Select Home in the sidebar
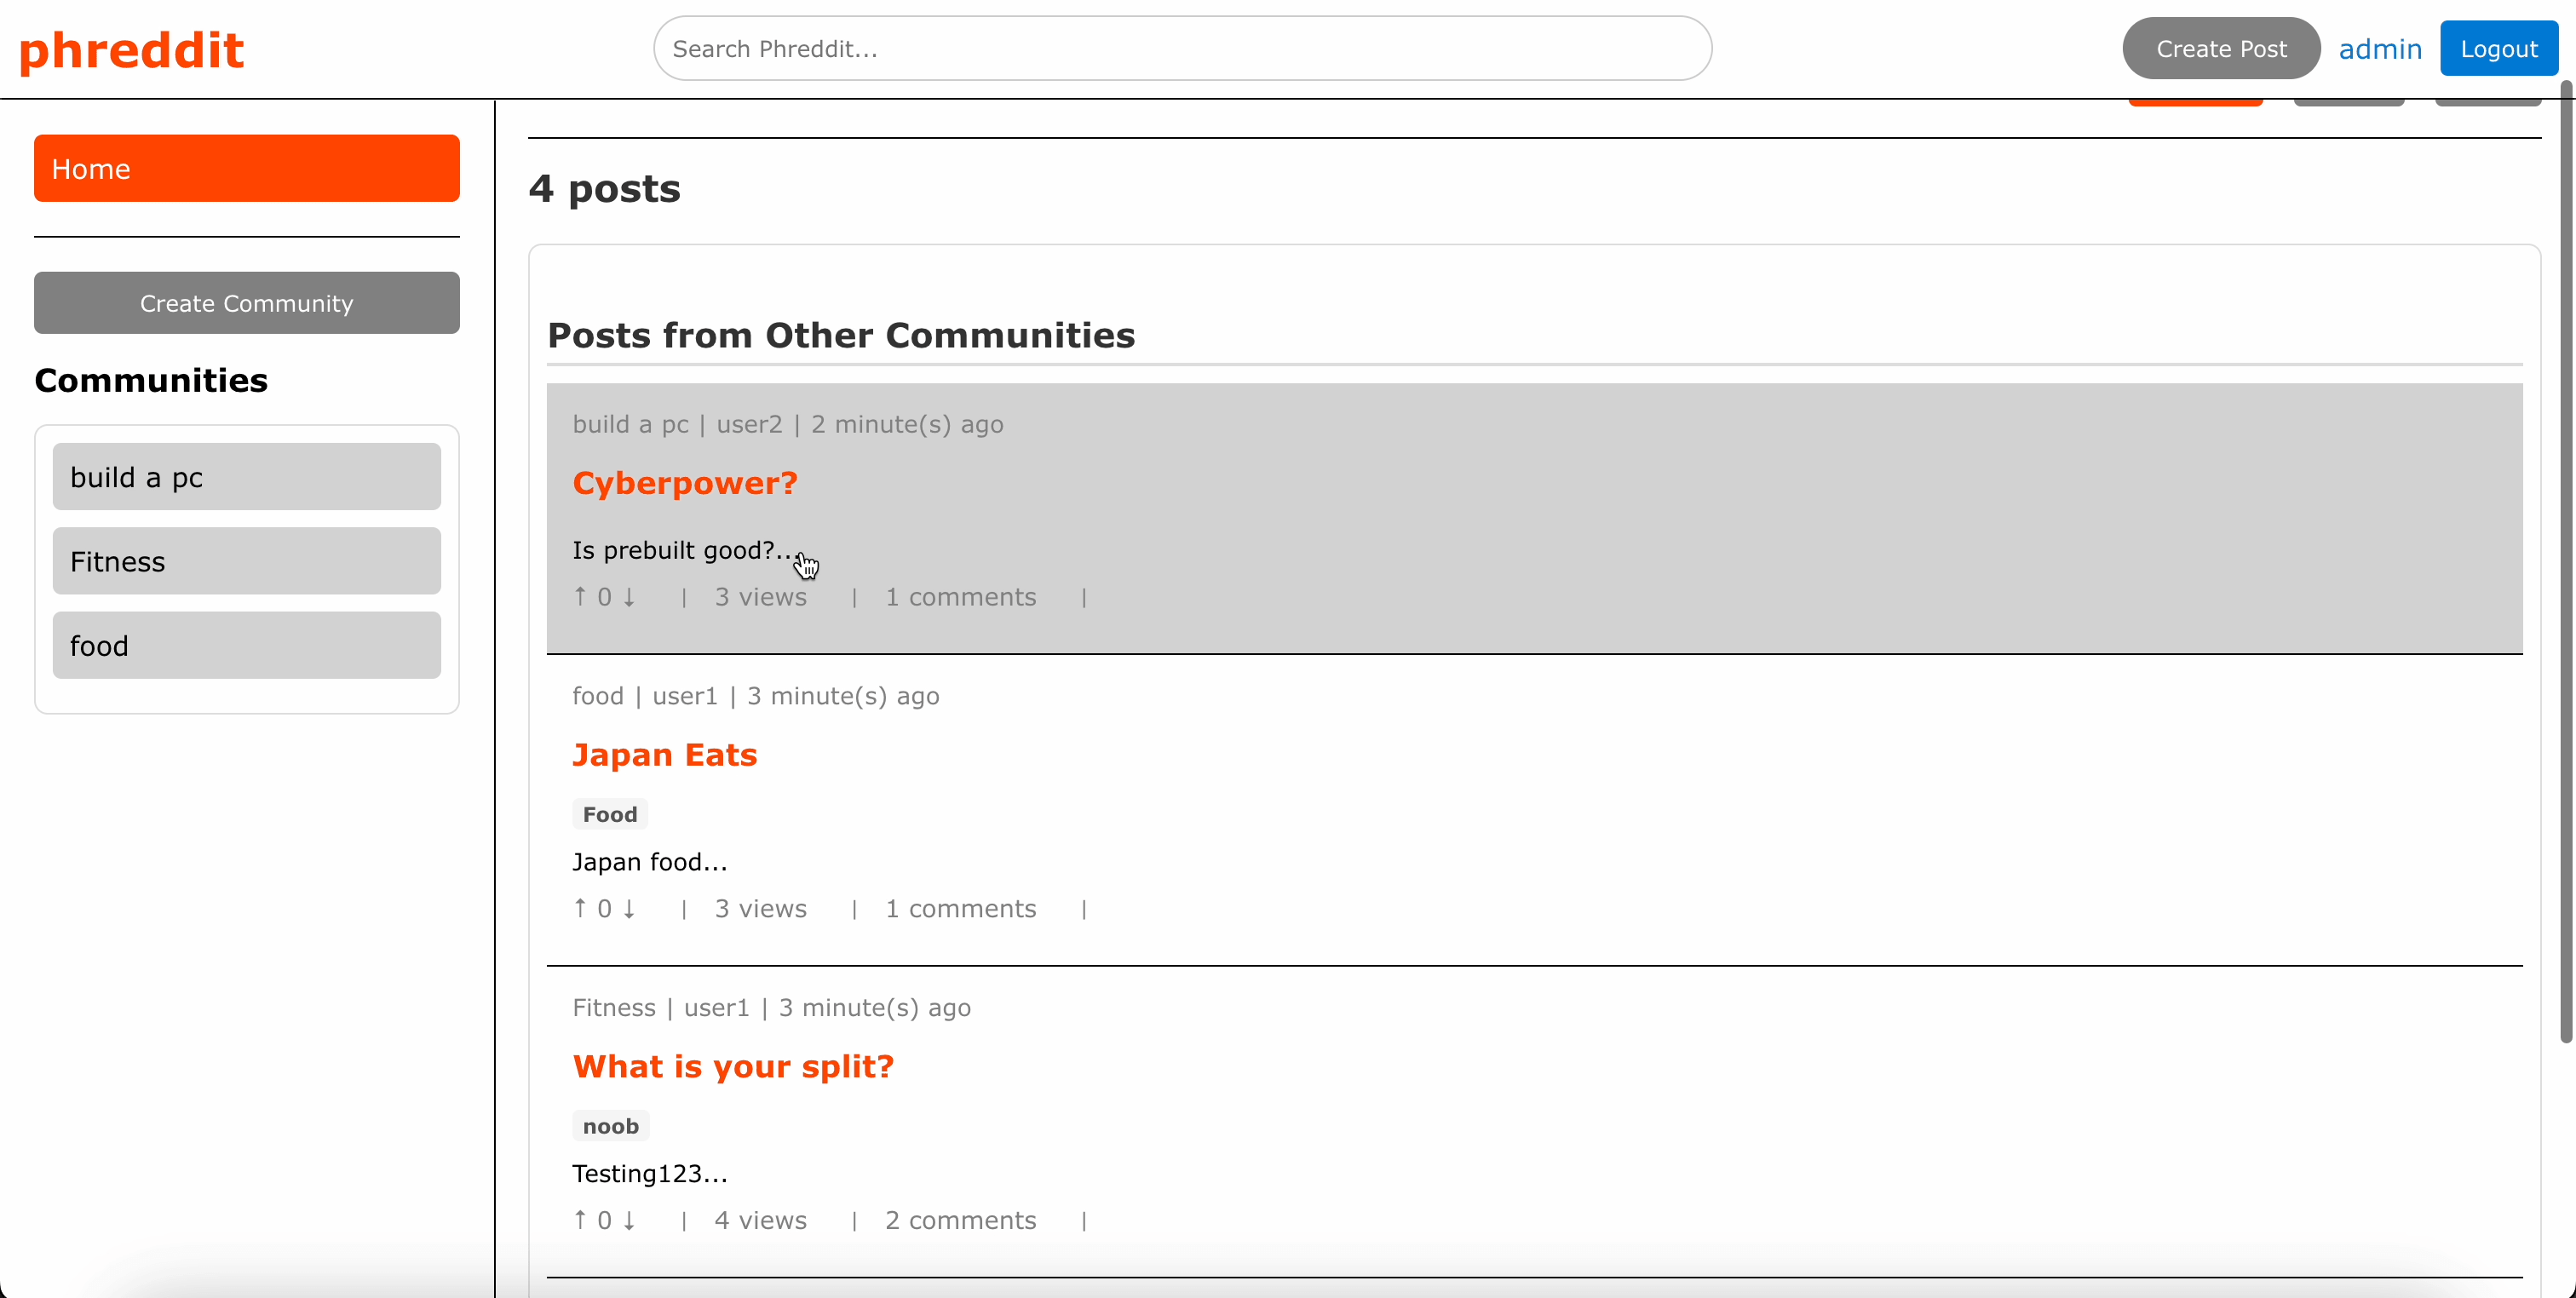Screen dimensions: 2576x1298 [x=246, y=167]
